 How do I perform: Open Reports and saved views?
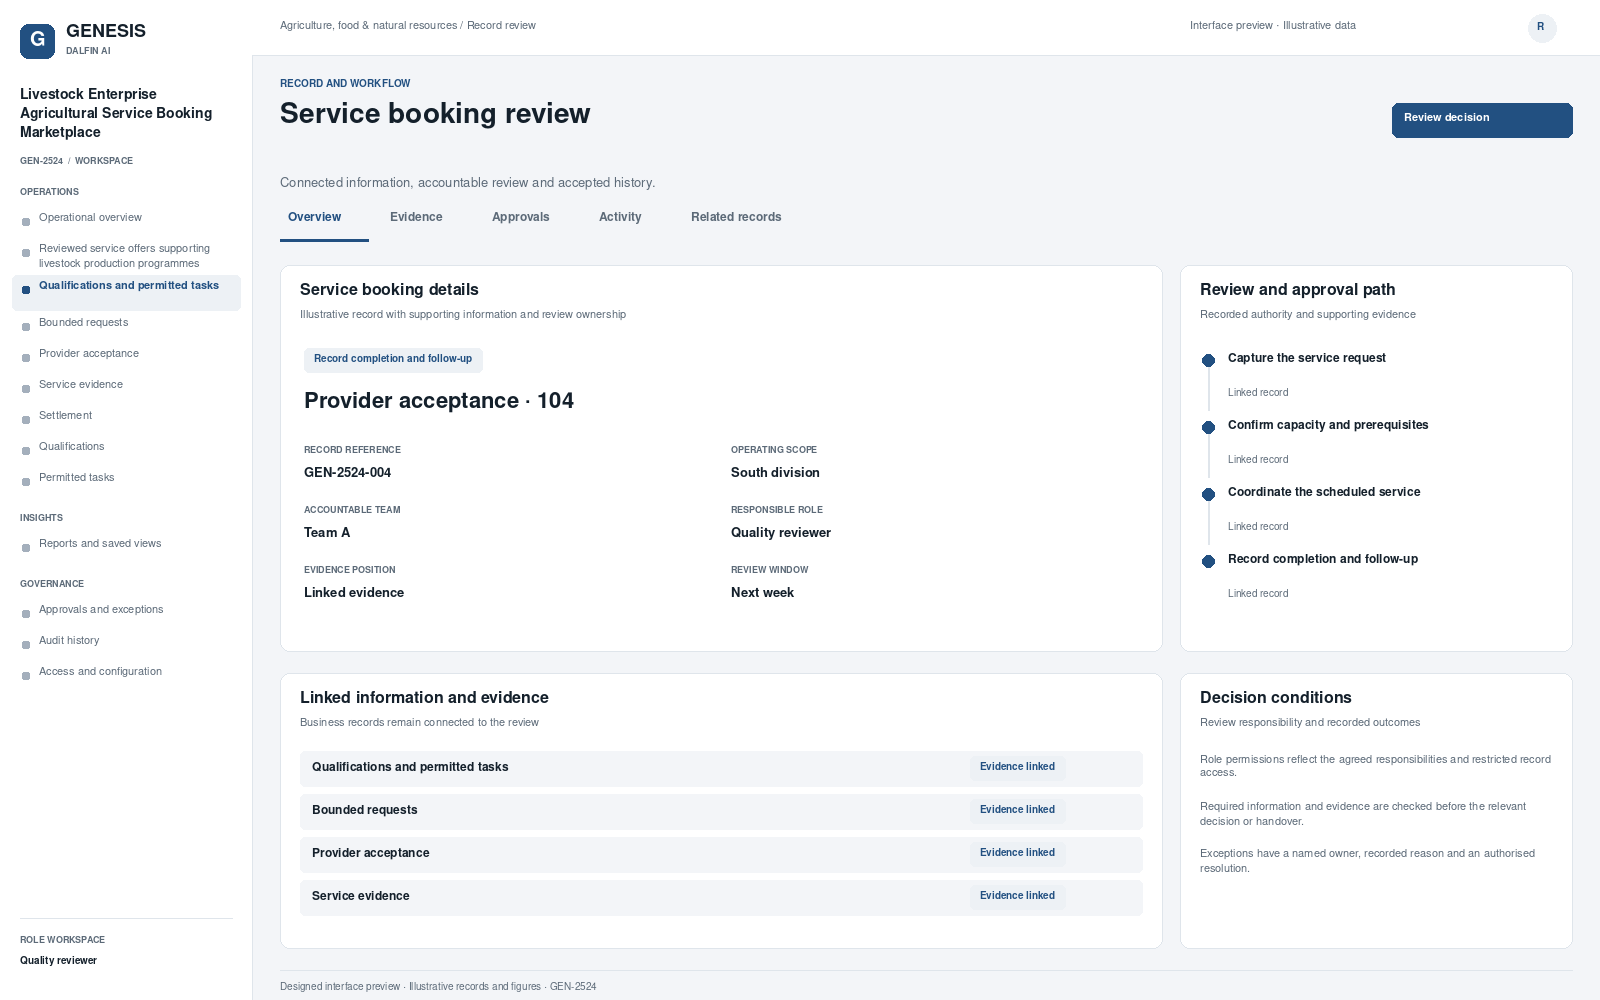click(x=126, y=544)
